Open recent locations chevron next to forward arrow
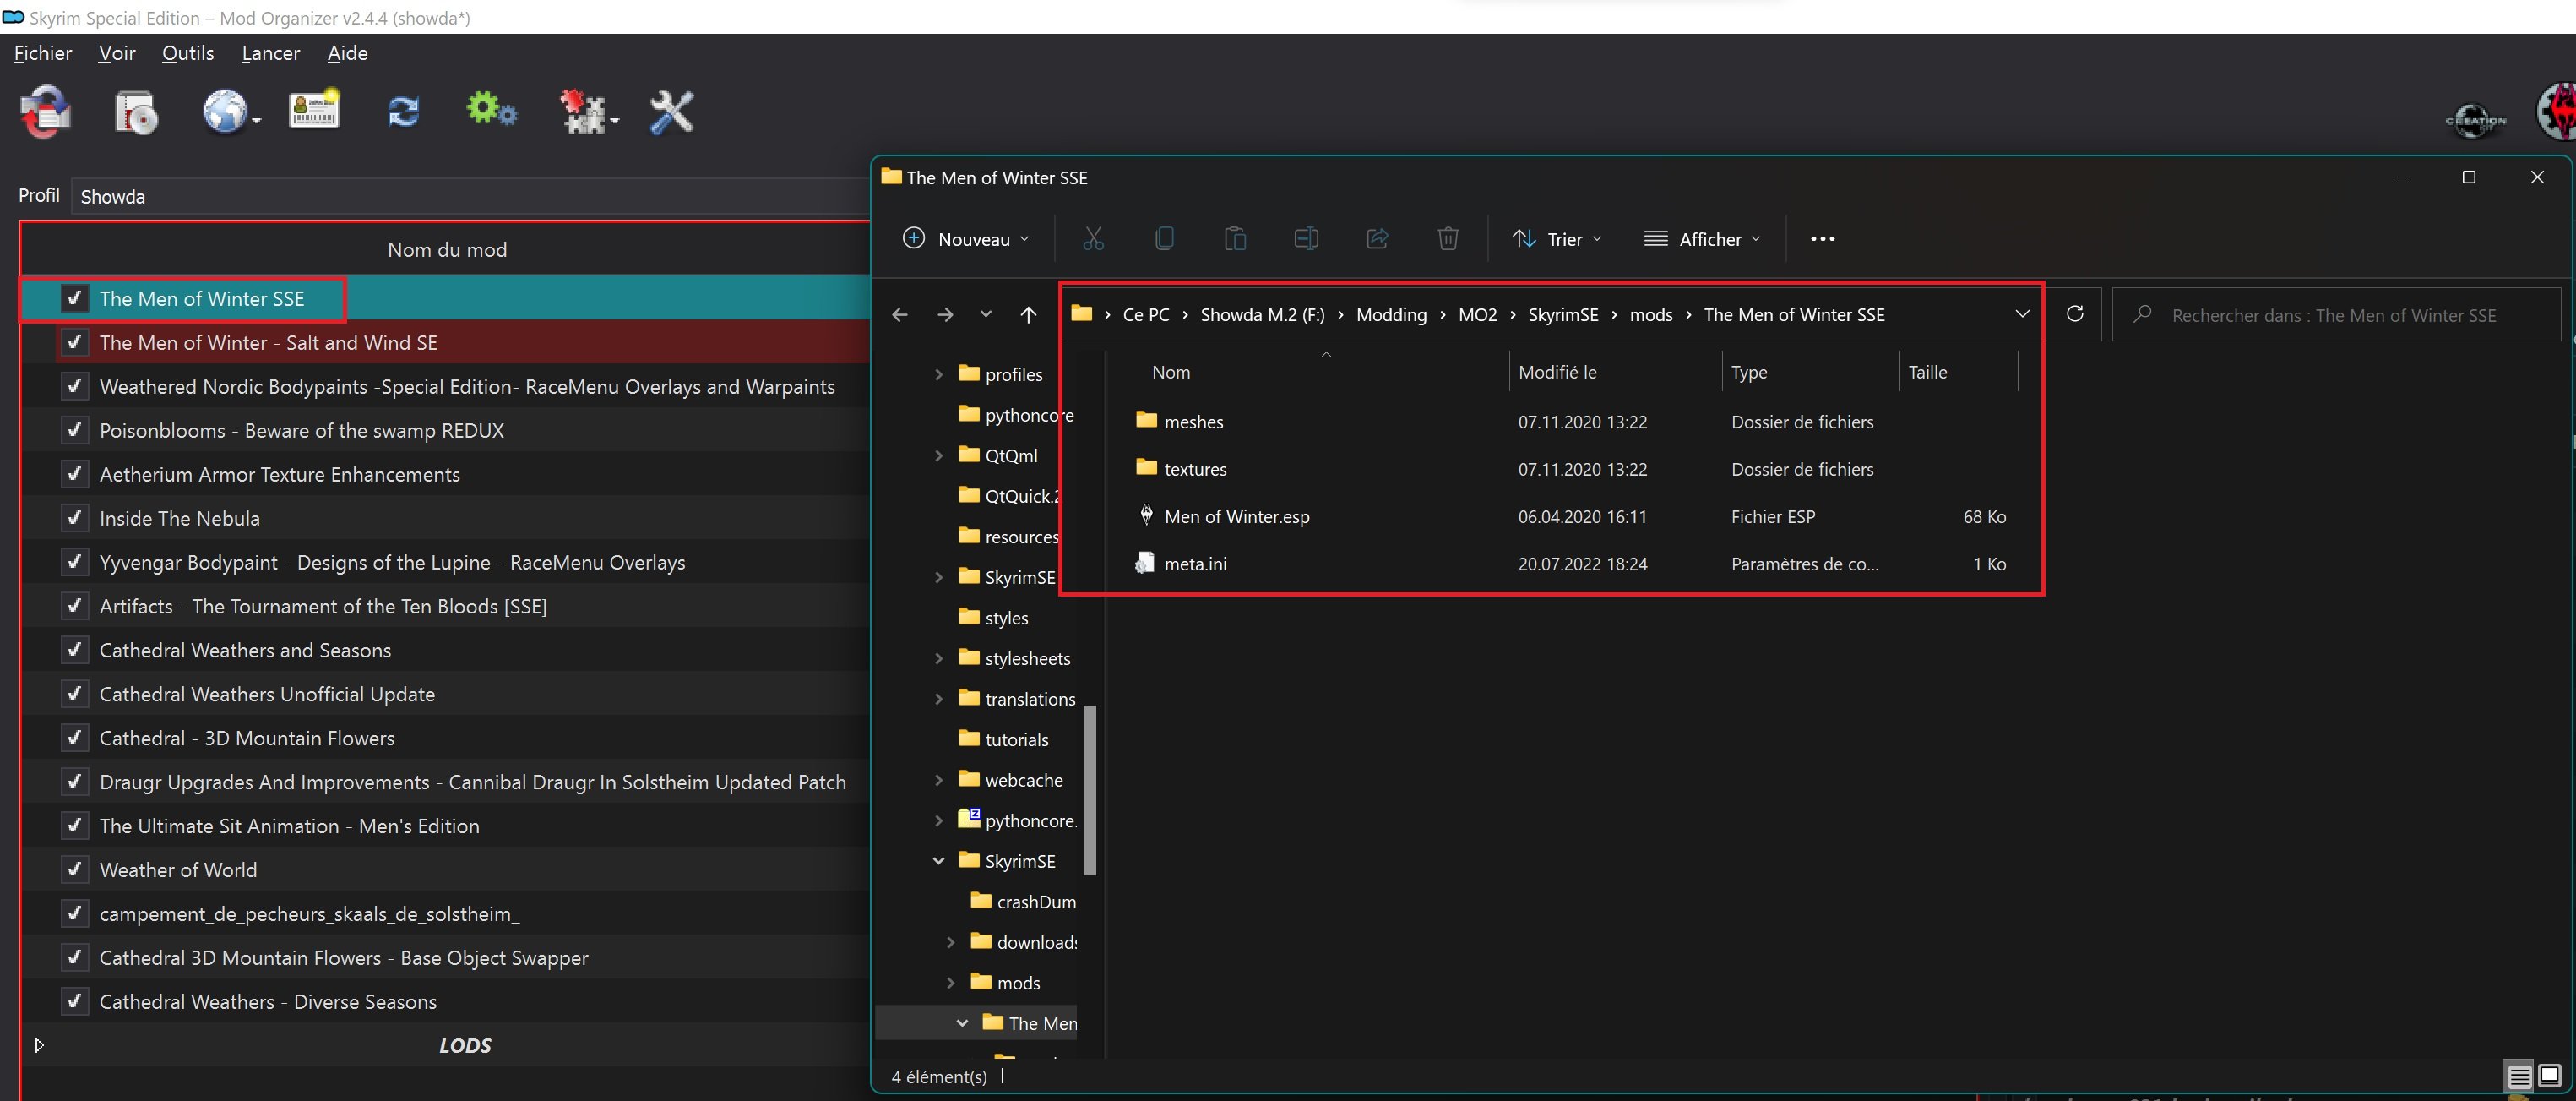The width and height of the screenshot is (2576, 1101). click(986, 314)
